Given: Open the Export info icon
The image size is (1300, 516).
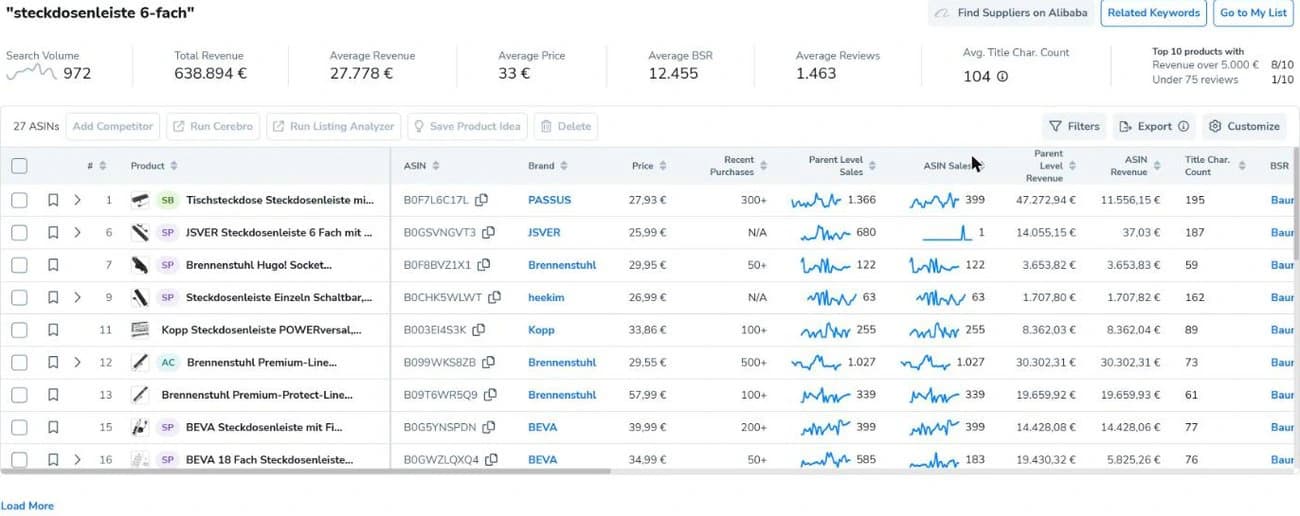Looking at the screenshot, I should pyautogui.click(x=1184, y=127).
